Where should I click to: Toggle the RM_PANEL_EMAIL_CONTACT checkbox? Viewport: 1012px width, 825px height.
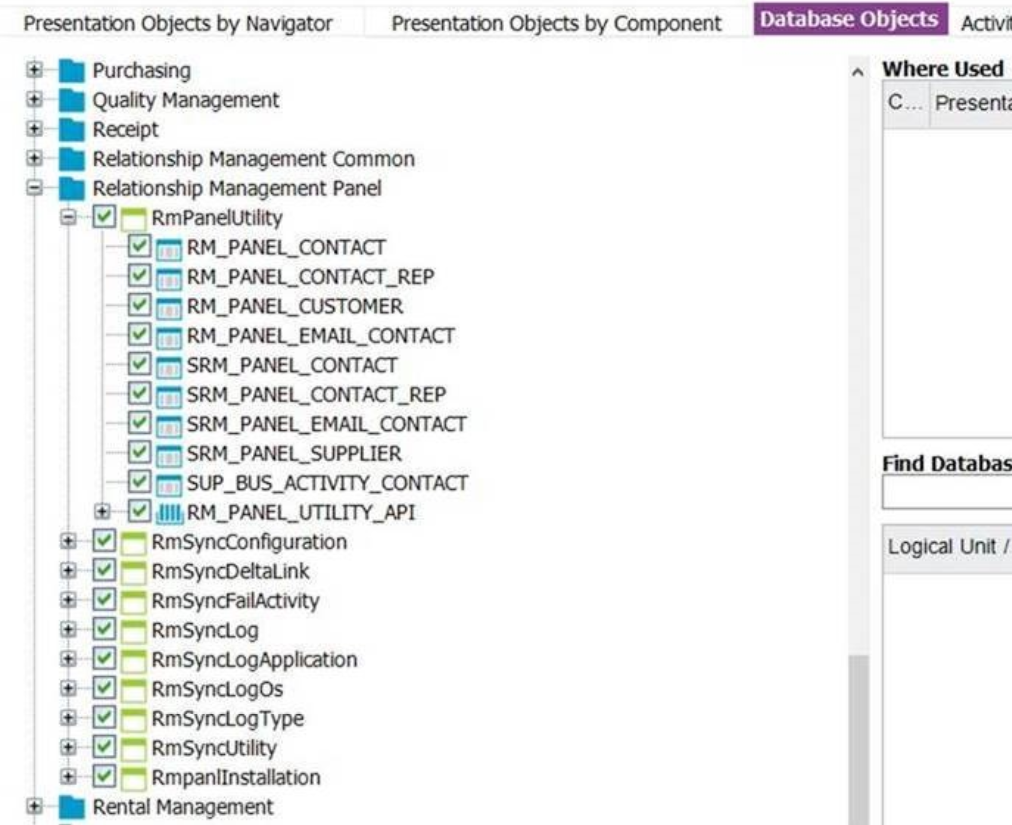tap(139, 334)
